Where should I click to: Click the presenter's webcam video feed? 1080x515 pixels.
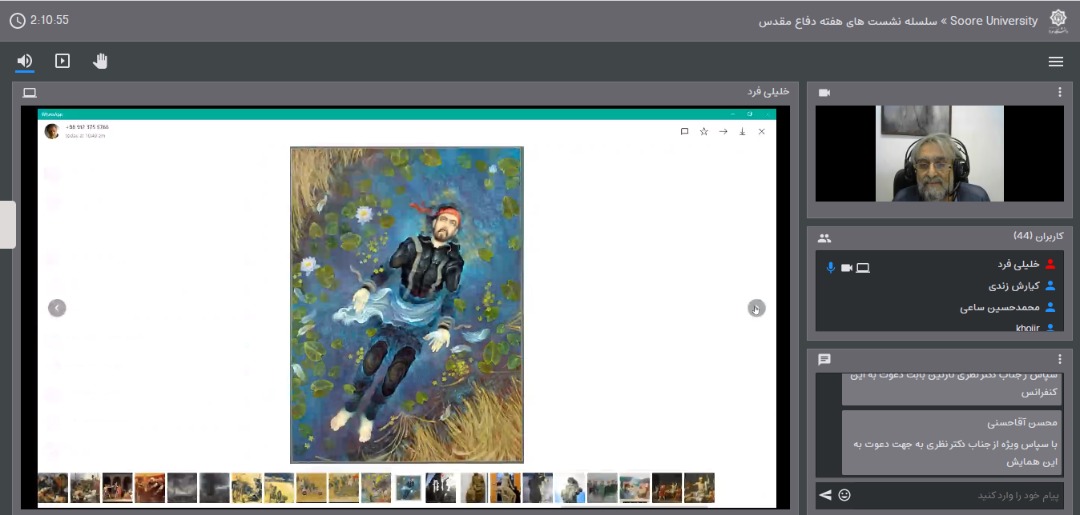[x=939, y=154]
